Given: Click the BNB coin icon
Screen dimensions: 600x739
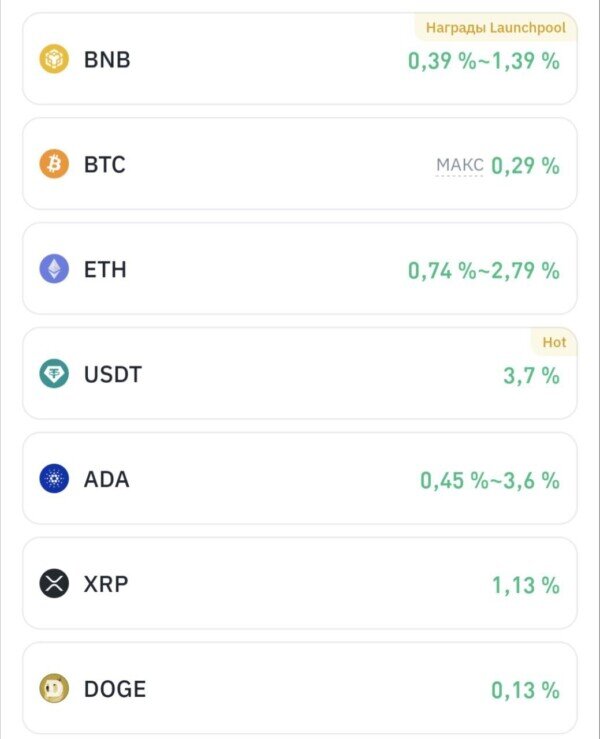Looking at the screenshot, I should click(54, 59).
